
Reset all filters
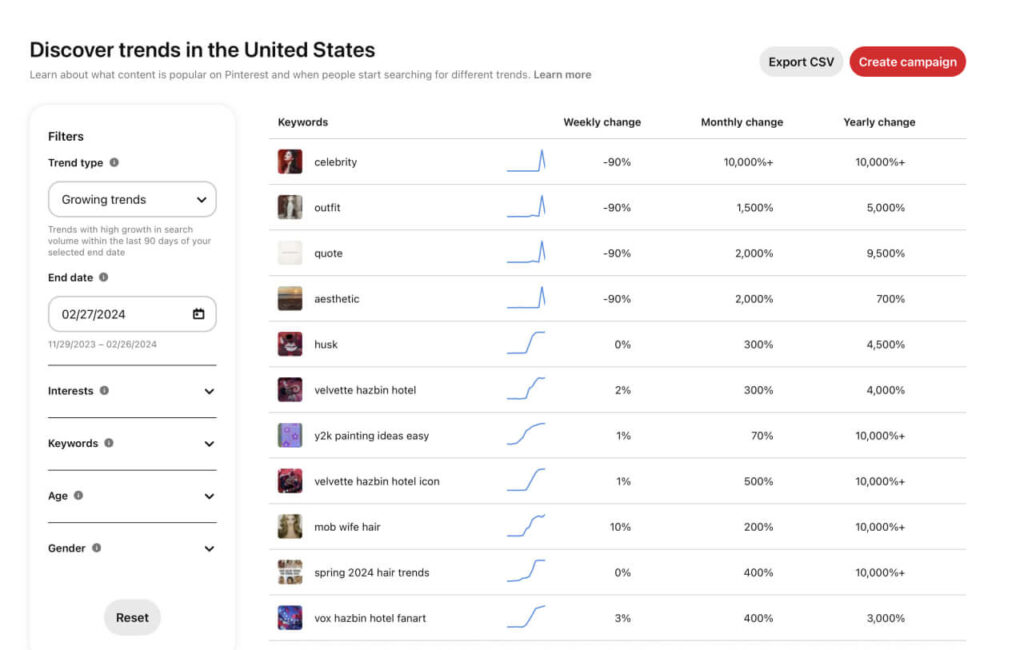pyautogui.click(x=132, y=617)
